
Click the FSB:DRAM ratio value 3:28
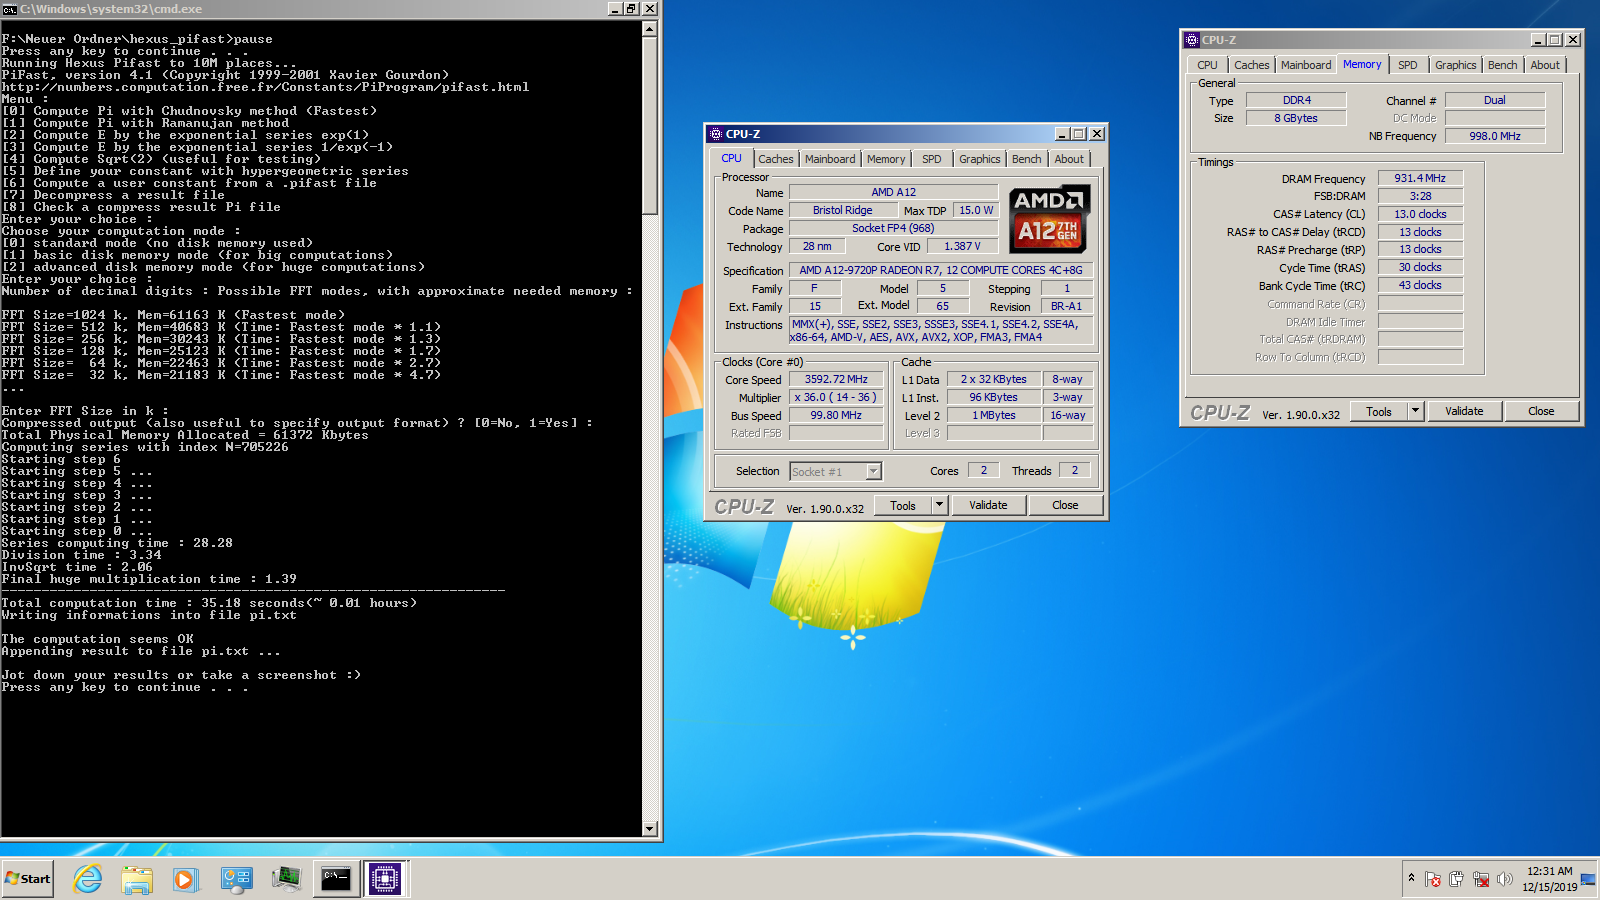1420,196
